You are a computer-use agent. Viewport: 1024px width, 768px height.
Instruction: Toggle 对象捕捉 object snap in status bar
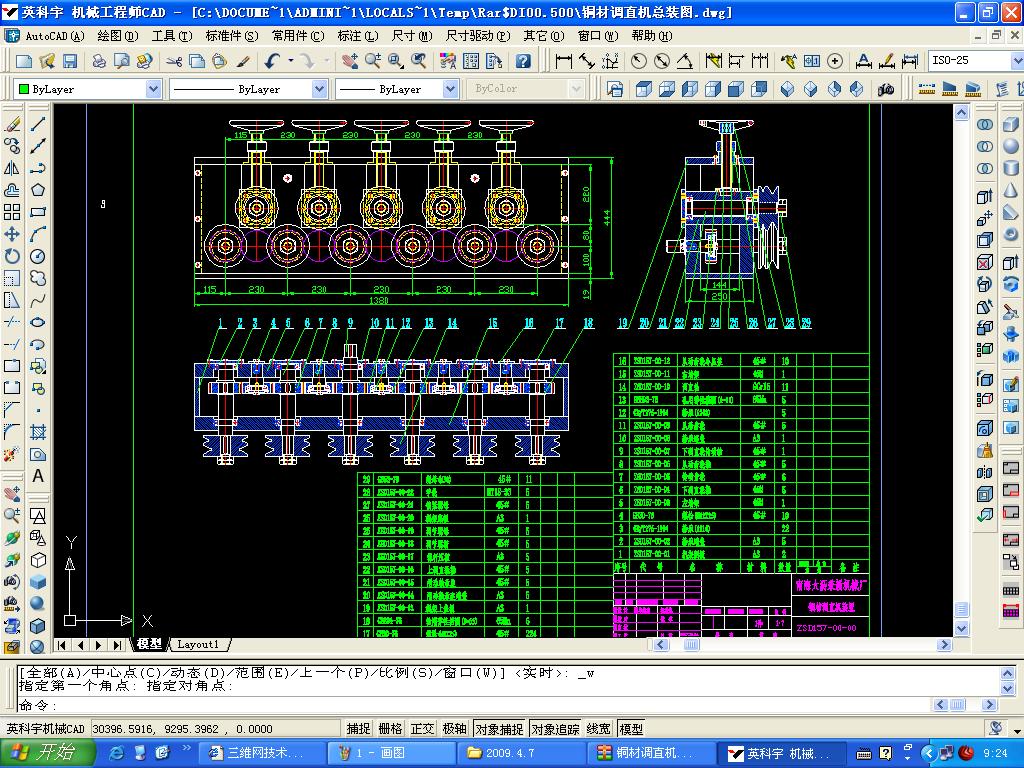pyautogui.click(x=499, y=729)
